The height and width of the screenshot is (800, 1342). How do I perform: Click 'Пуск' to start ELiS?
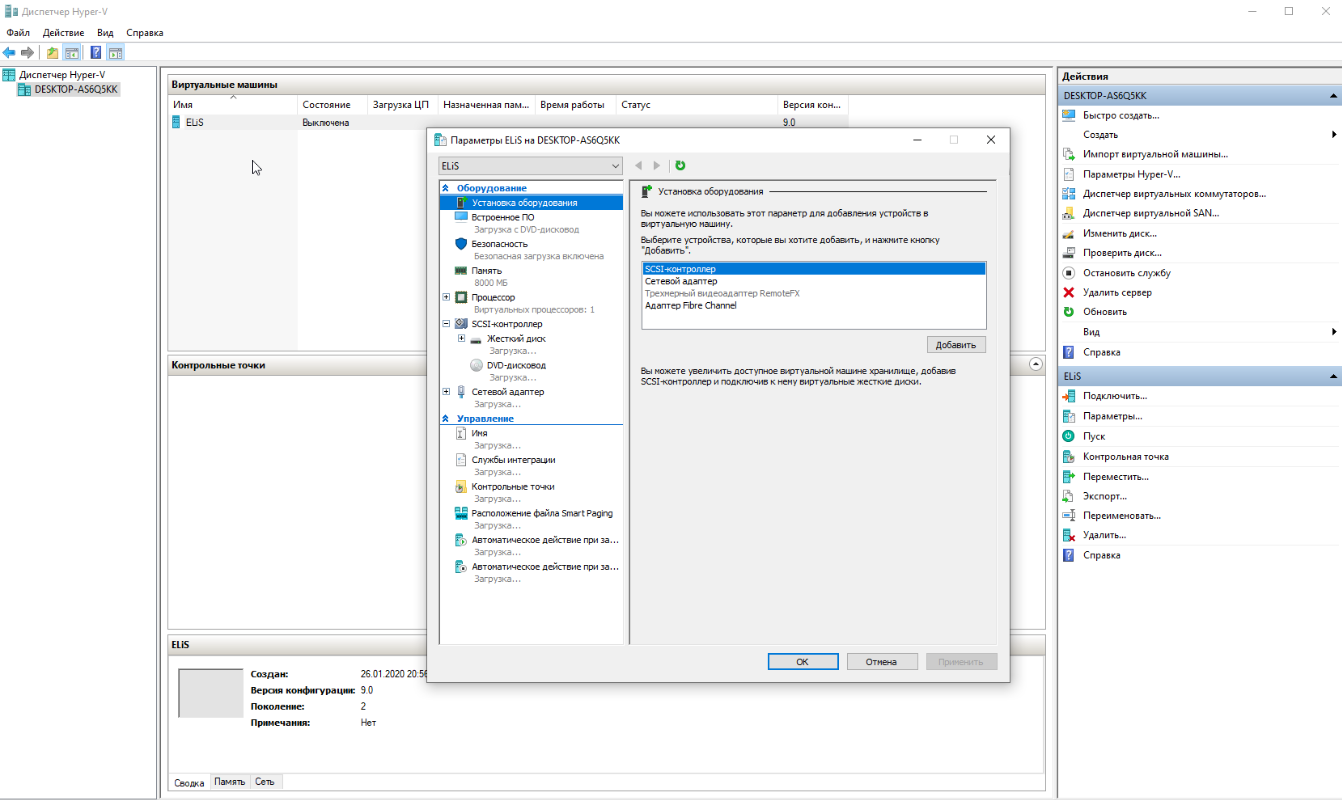coord(1094,436)
